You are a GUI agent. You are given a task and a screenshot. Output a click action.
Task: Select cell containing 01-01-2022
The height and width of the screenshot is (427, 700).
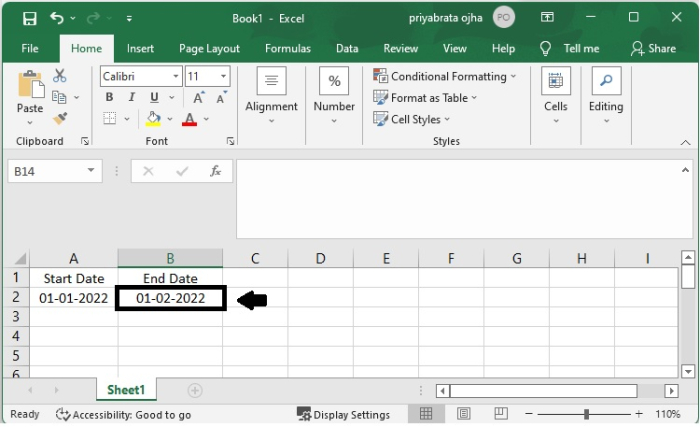pyautogui.click(x=74, y=298)
